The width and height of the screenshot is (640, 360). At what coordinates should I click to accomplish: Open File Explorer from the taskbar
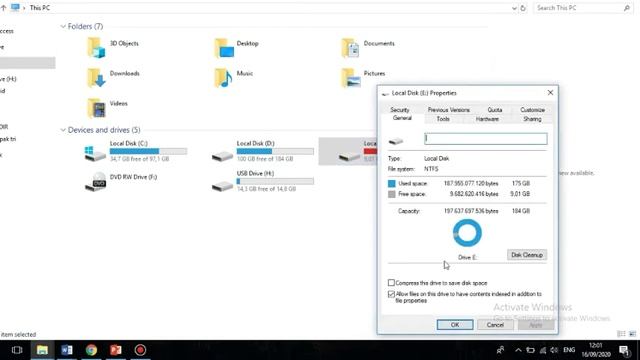click(42, 350)
